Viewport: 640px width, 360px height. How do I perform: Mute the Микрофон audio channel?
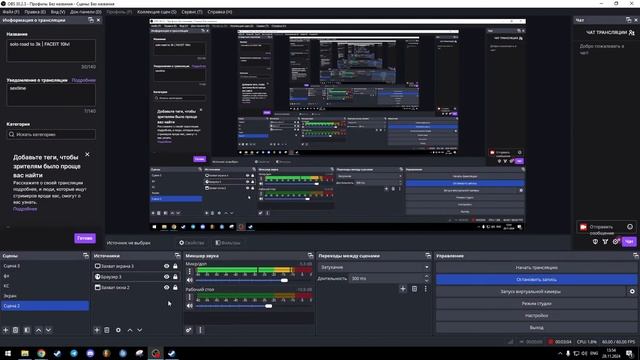[189, 280]
